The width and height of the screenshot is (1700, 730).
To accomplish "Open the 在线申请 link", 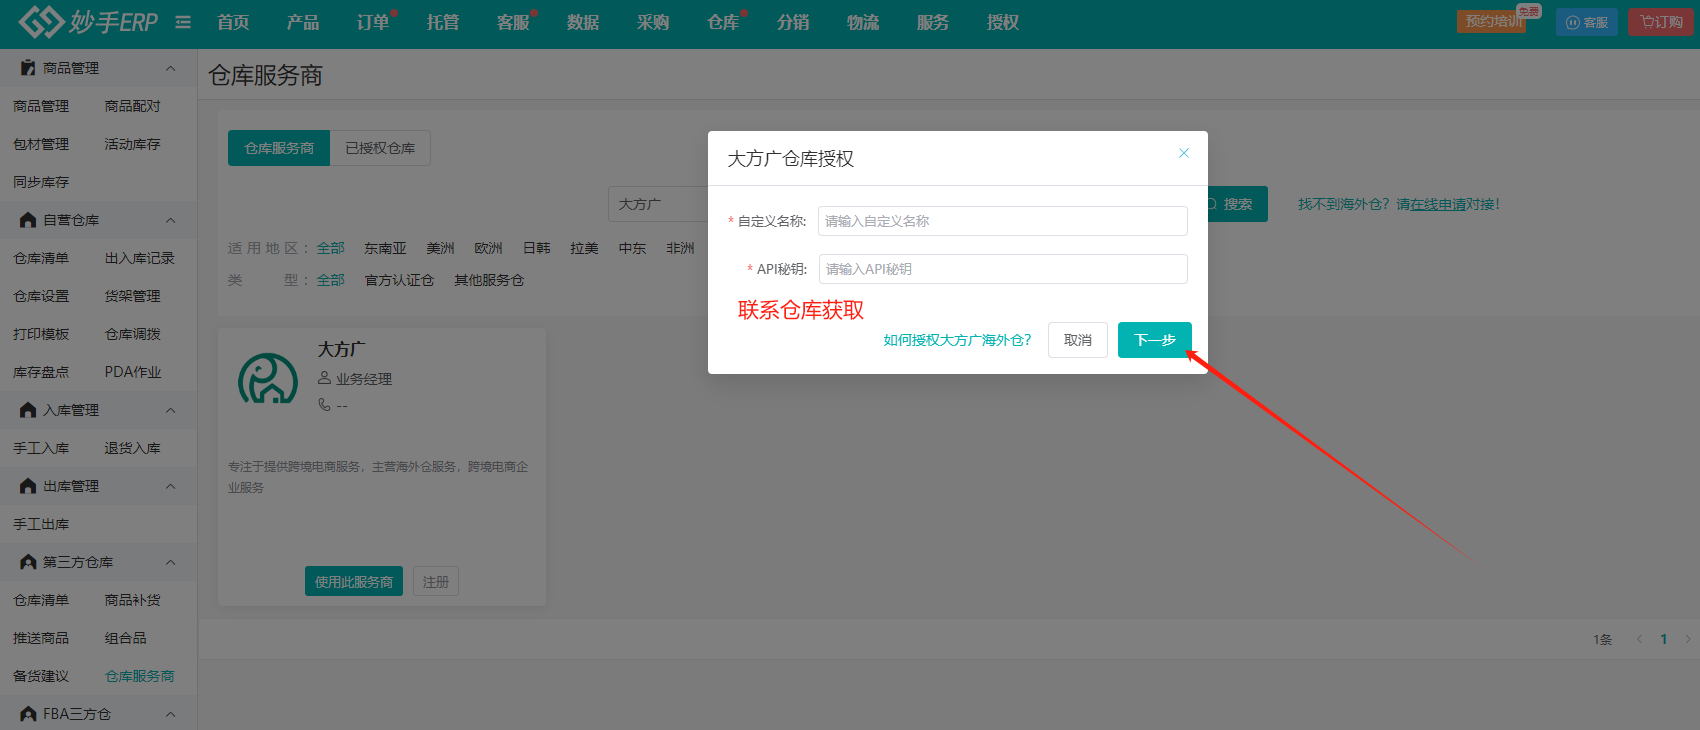I will coord(1438,204).
